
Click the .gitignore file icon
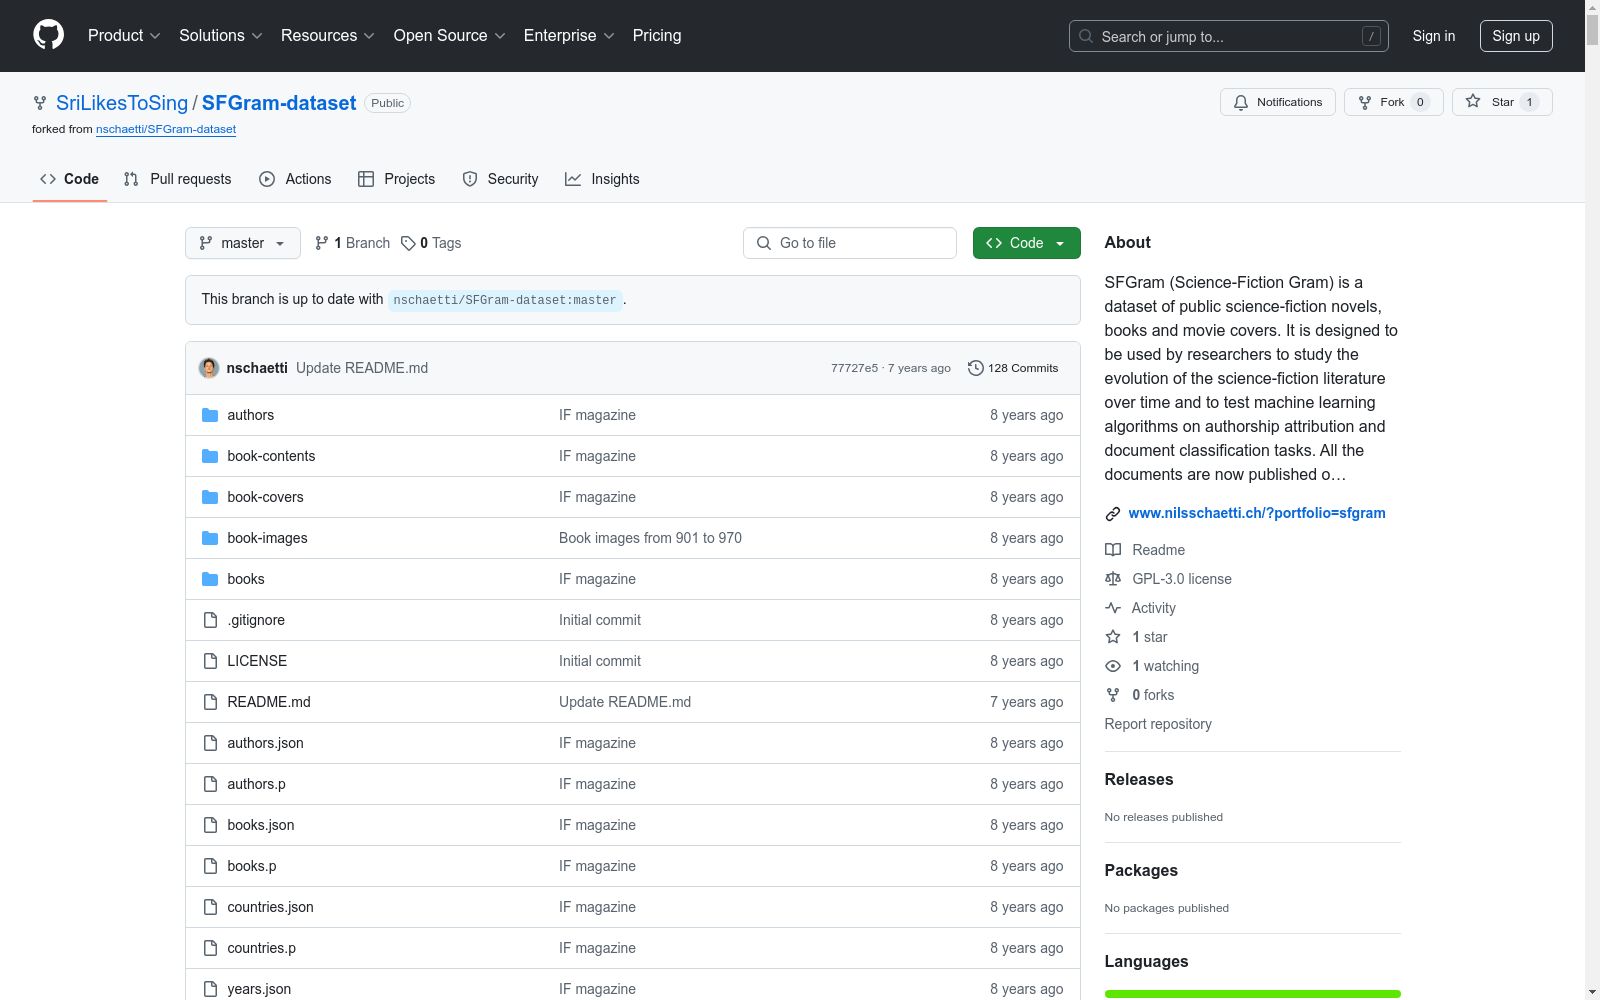pyautogui.click(x=210, y=620)
